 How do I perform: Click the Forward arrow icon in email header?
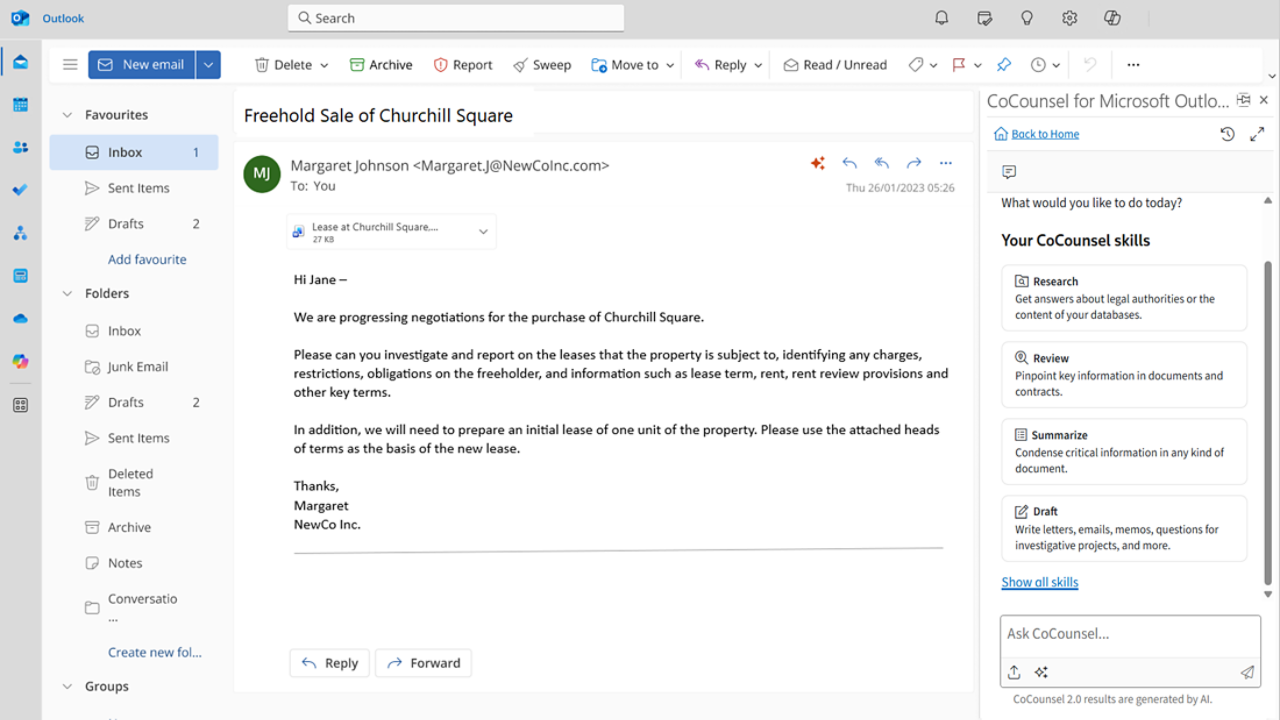click(913, 163)
